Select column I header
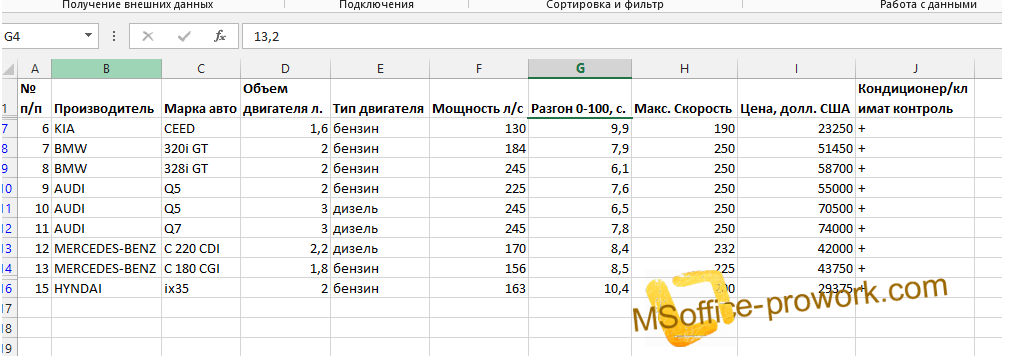The image size is (1009, 364). coord(796,69)
